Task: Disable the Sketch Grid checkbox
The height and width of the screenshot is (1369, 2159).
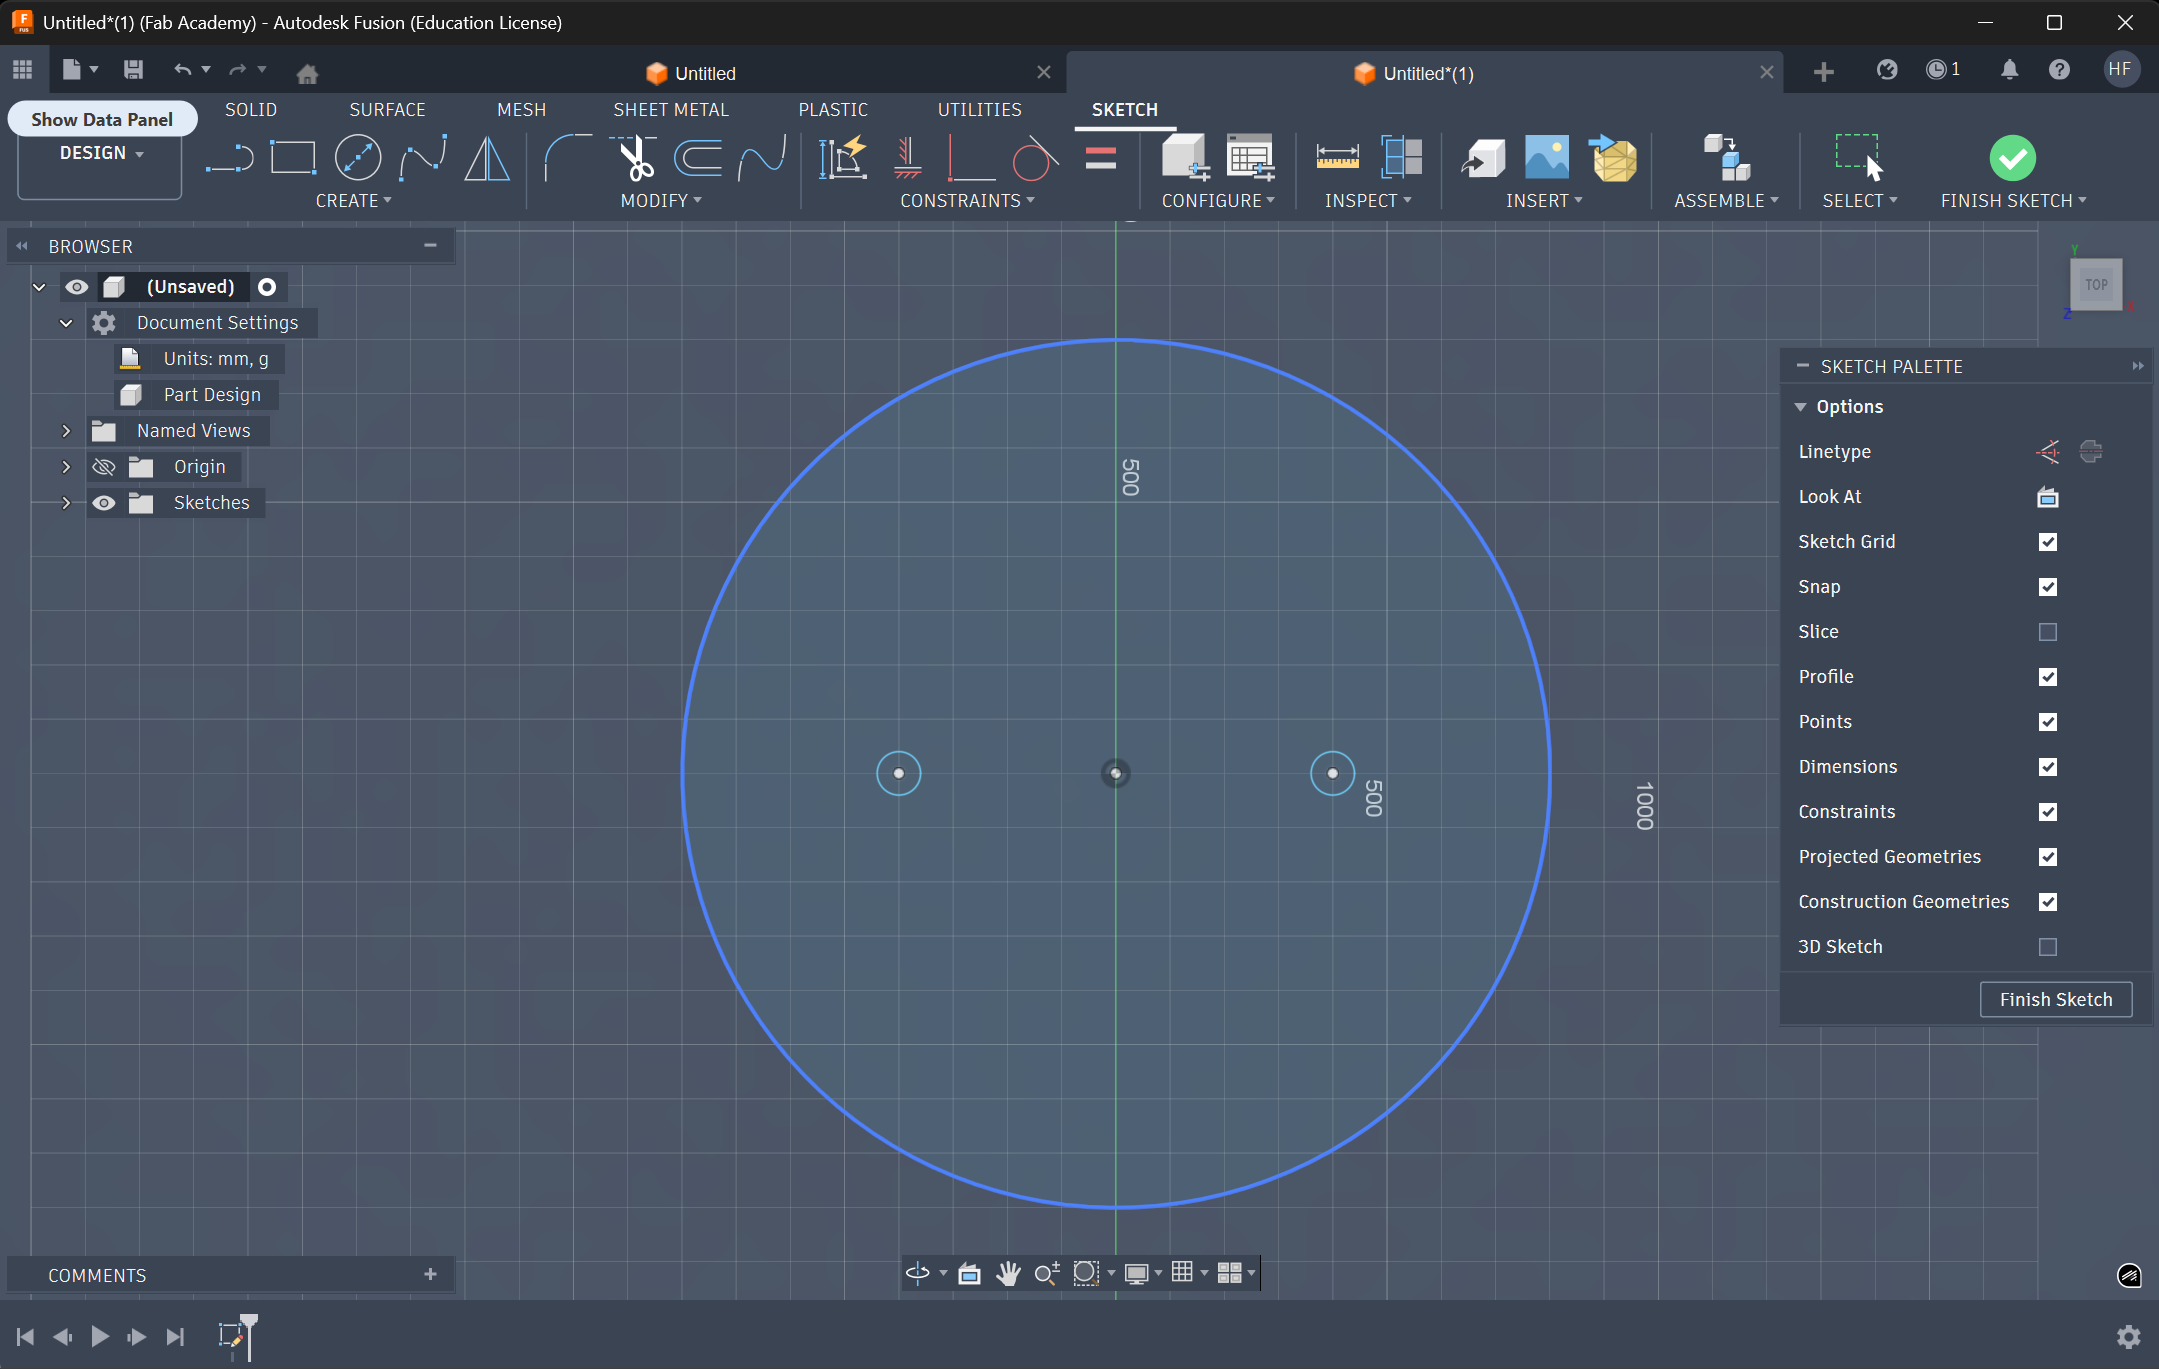Action: coord(2047,542)
